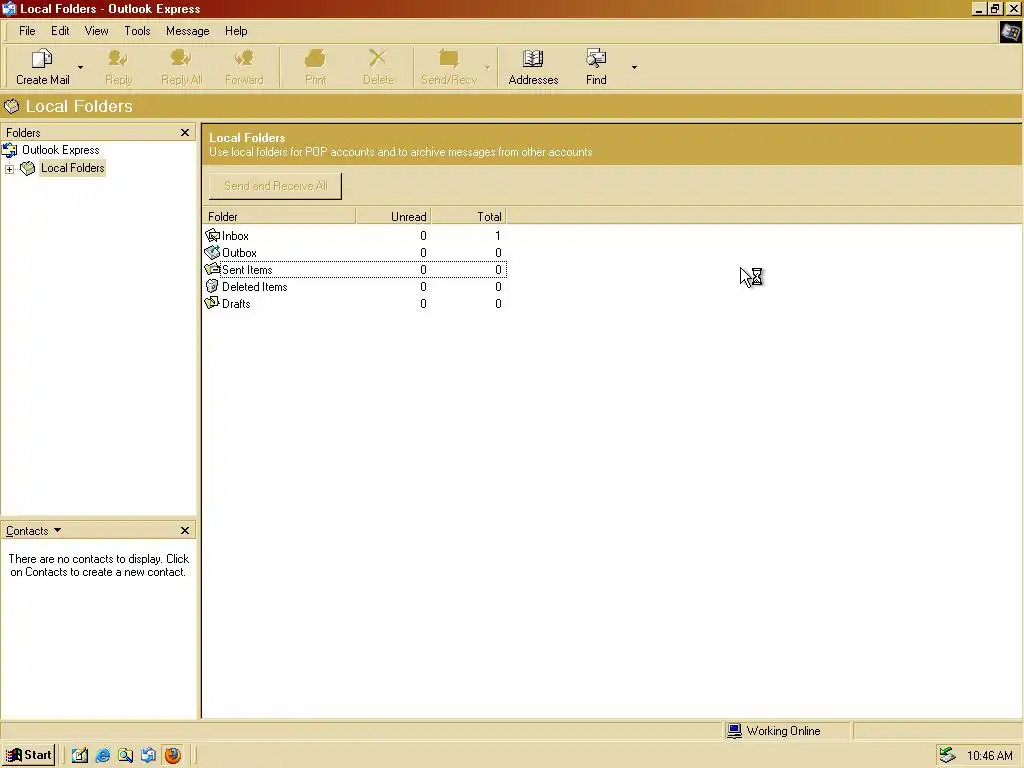Open the Help menu

(x=236, y=31)
